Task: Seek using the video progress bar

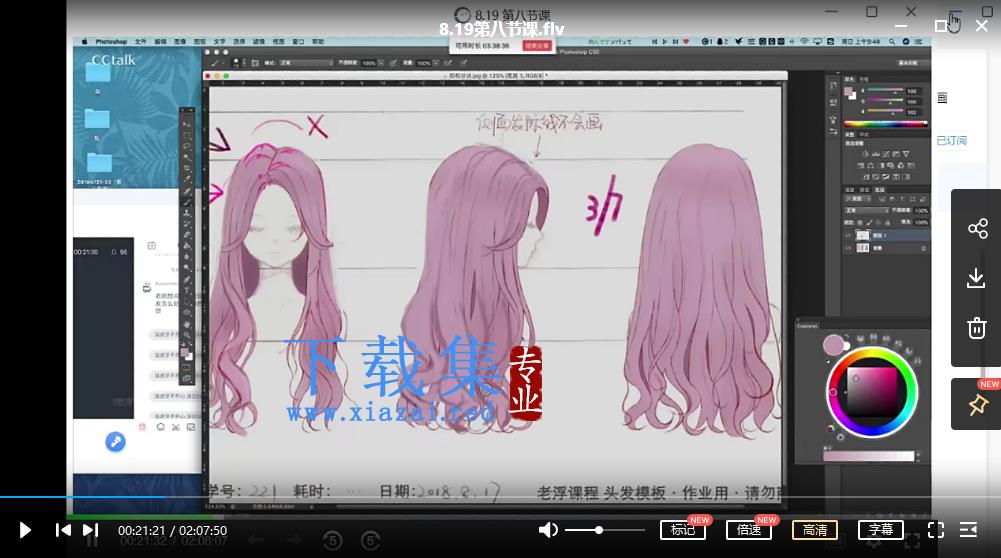Action: [x=500, y=497]
